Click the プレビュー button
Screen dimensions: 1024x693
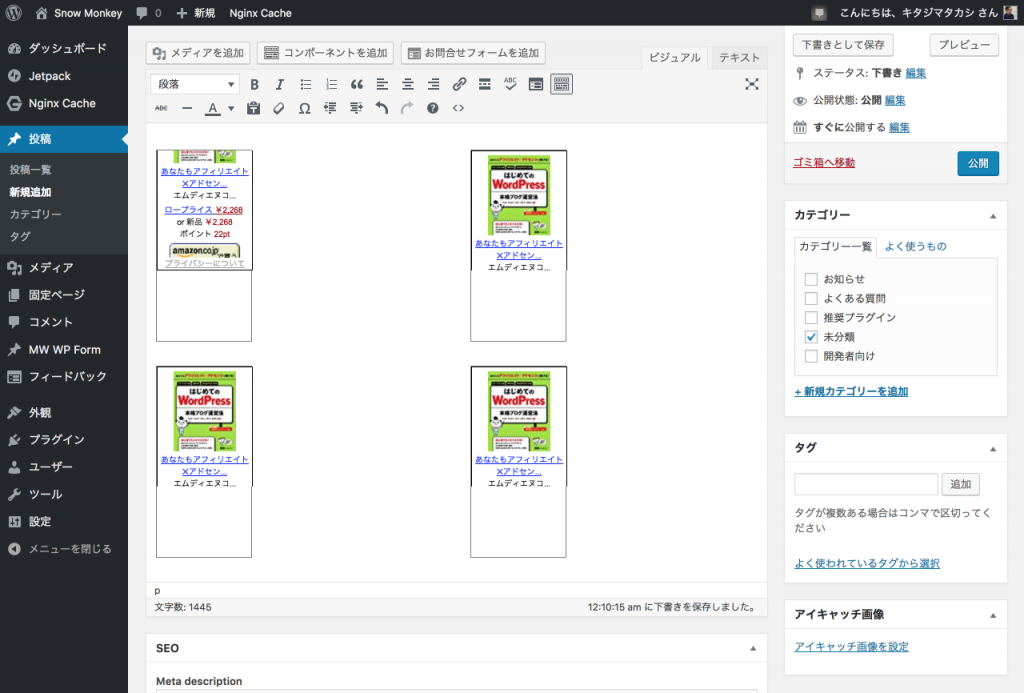964,45
